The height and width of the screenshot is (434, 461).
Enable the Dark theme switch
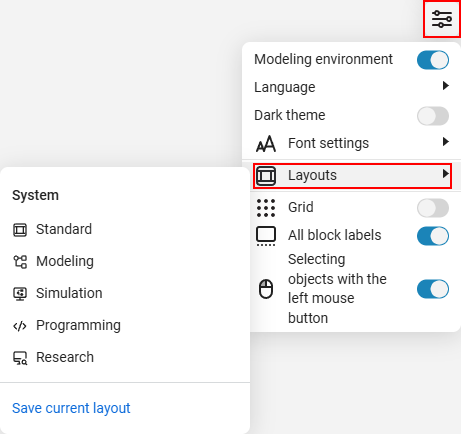coord(433,116)
